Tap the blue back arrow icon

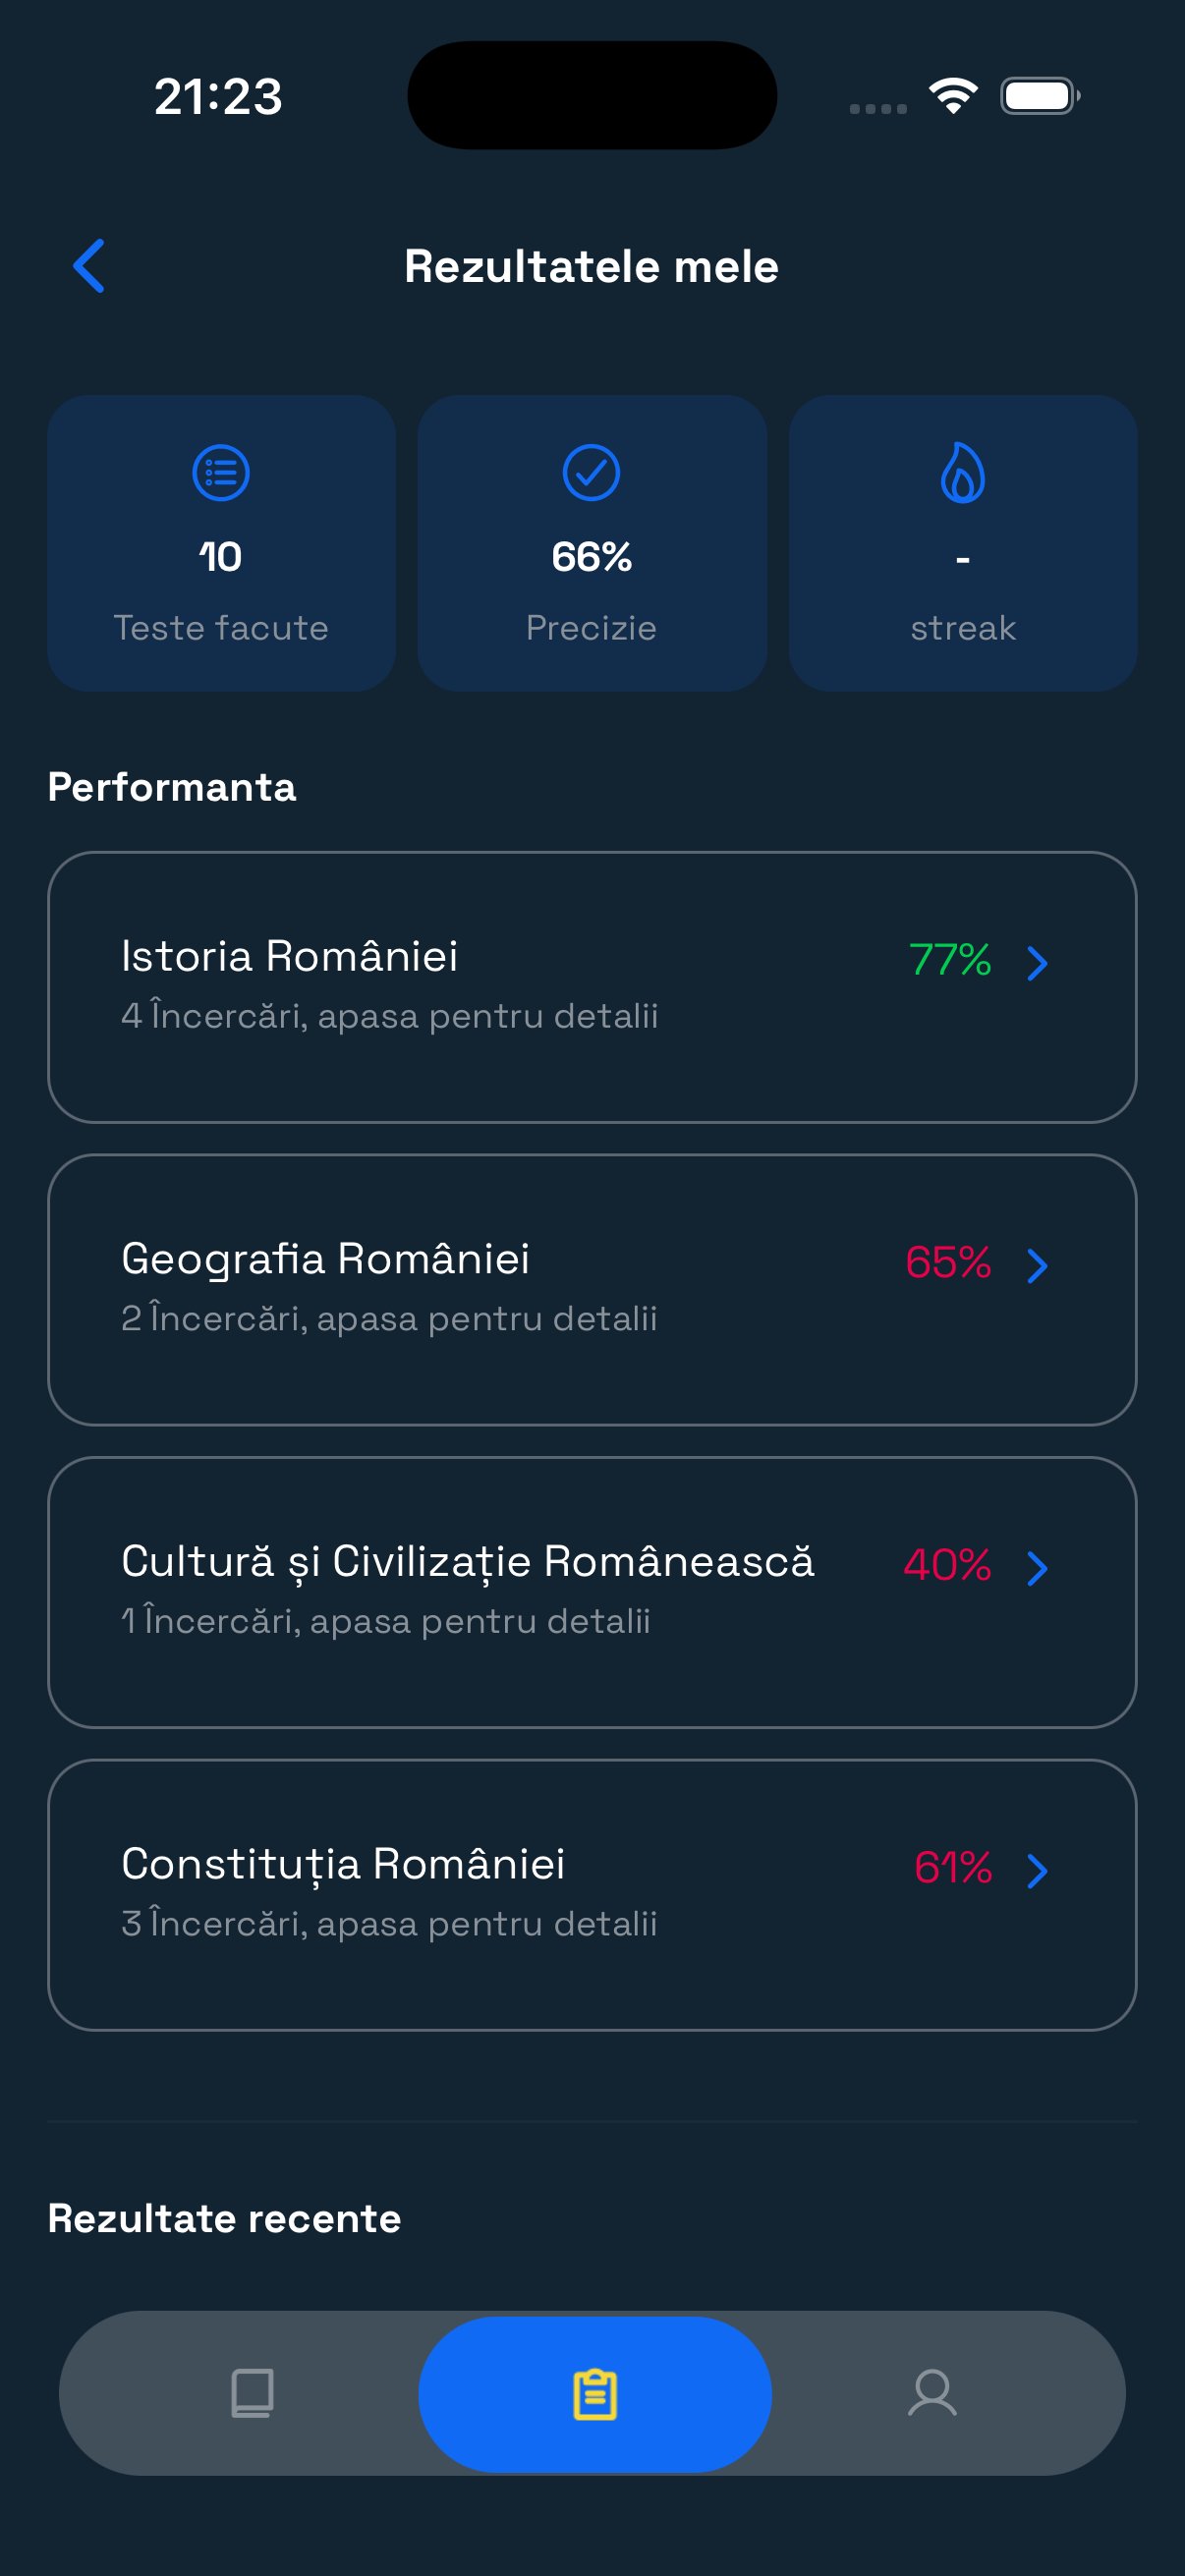click(x=89, y=266)
